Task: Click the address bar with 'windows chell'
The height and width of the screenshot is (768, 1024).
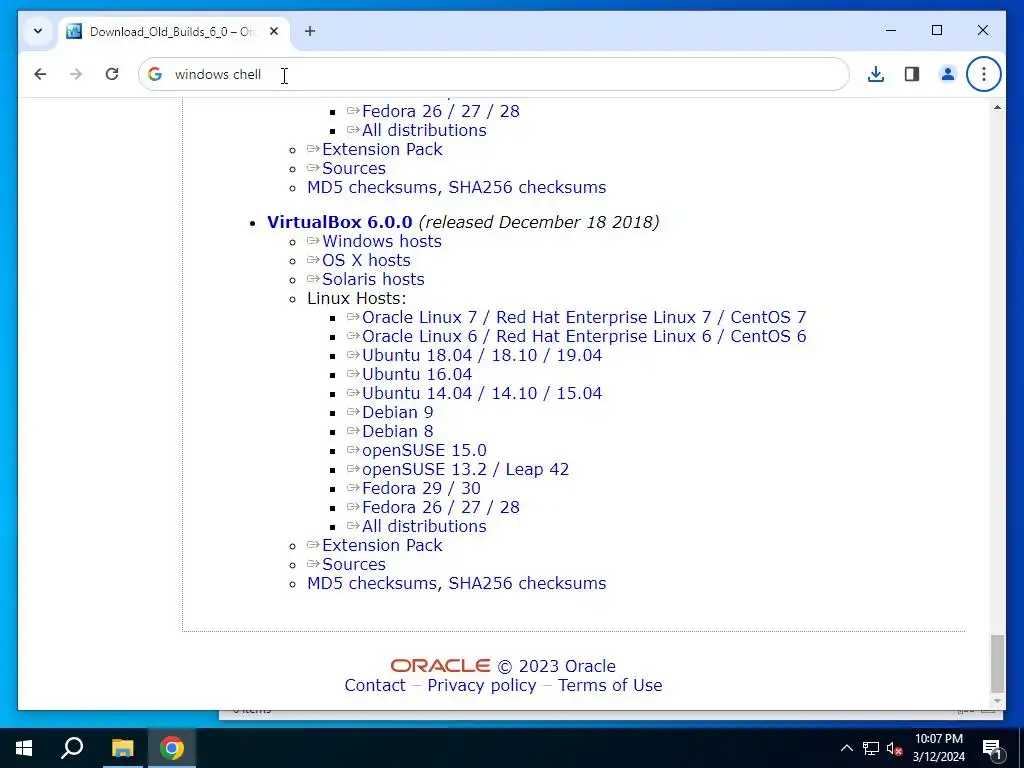Action: click(494, 74)
